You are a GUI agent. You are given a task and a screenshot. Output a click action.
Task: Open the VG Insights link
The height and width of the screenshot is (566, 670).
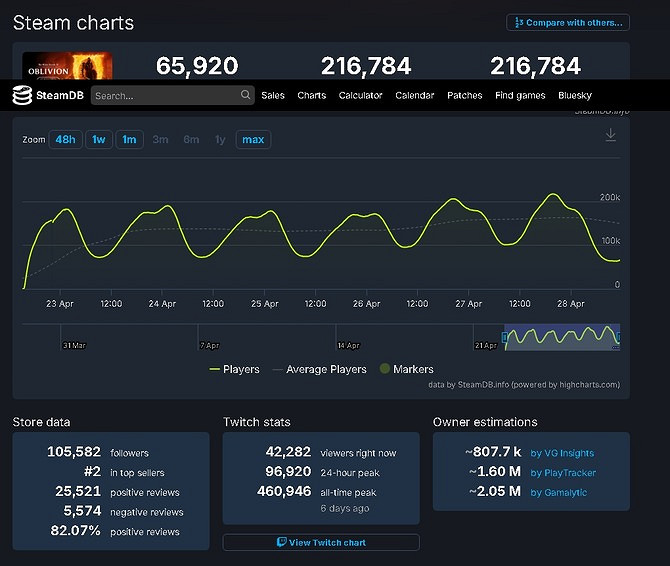(x=561, y=453)
